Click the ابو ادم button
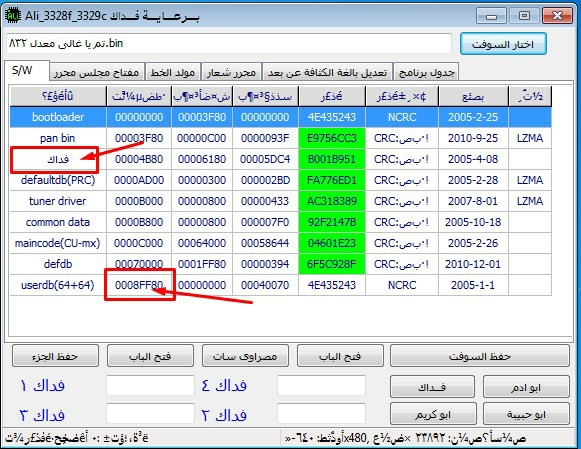The height and width of the screenshot is (449, 581). point(526,387)
